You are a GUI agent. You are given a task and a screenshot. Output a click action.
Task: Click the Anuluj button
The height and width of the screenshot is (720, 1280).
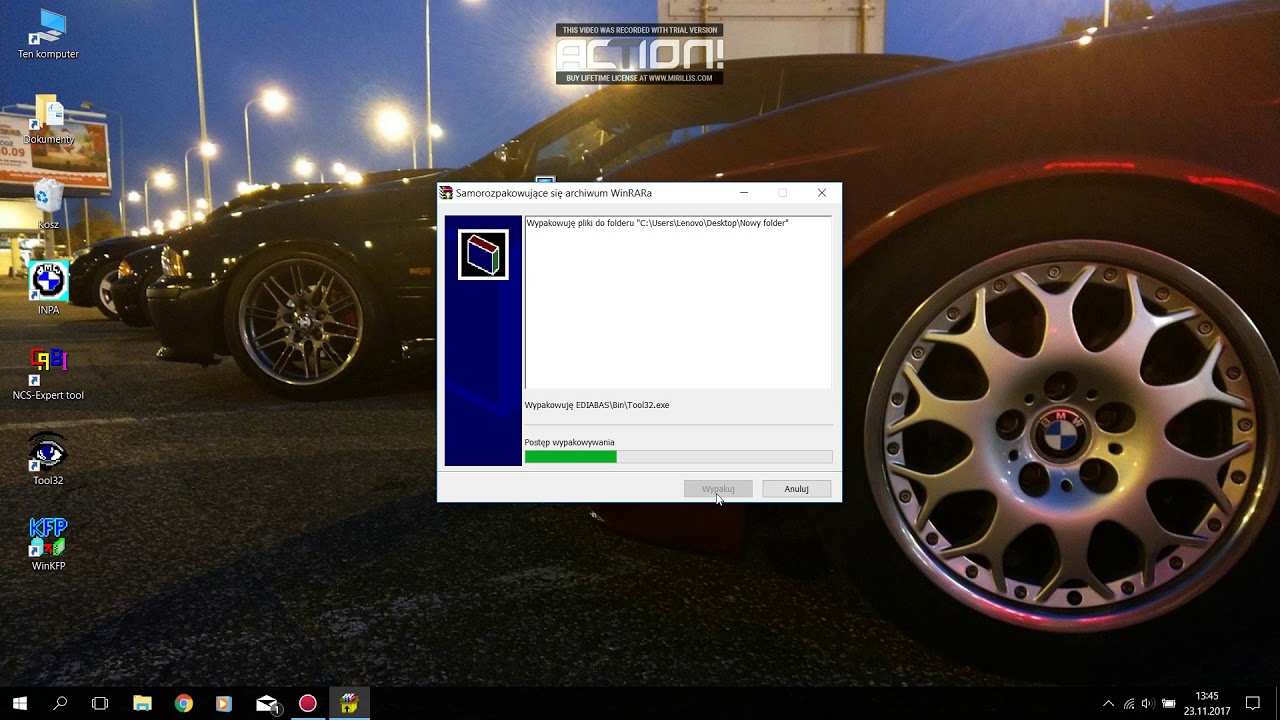(x=796, y=489)
